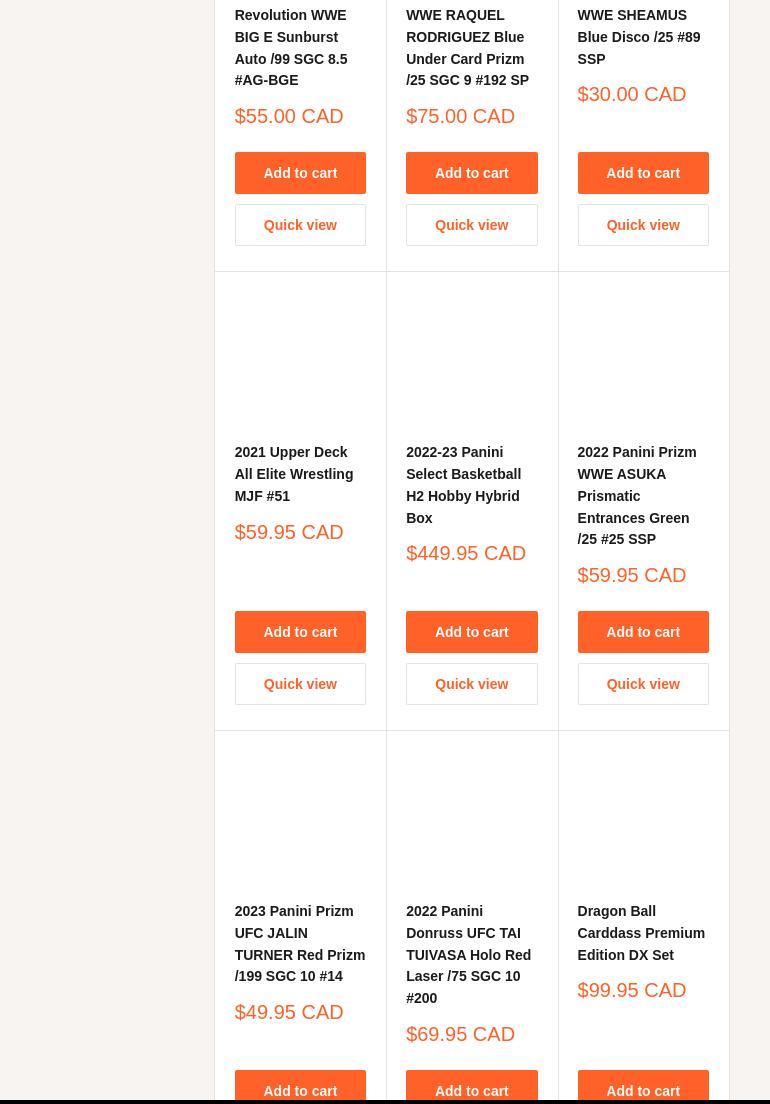Open TAI TUIVASA Holo Red Laser link
The width and height of the screenshot is (770, 1104).
pyautogui.click(x=468, y=954)
